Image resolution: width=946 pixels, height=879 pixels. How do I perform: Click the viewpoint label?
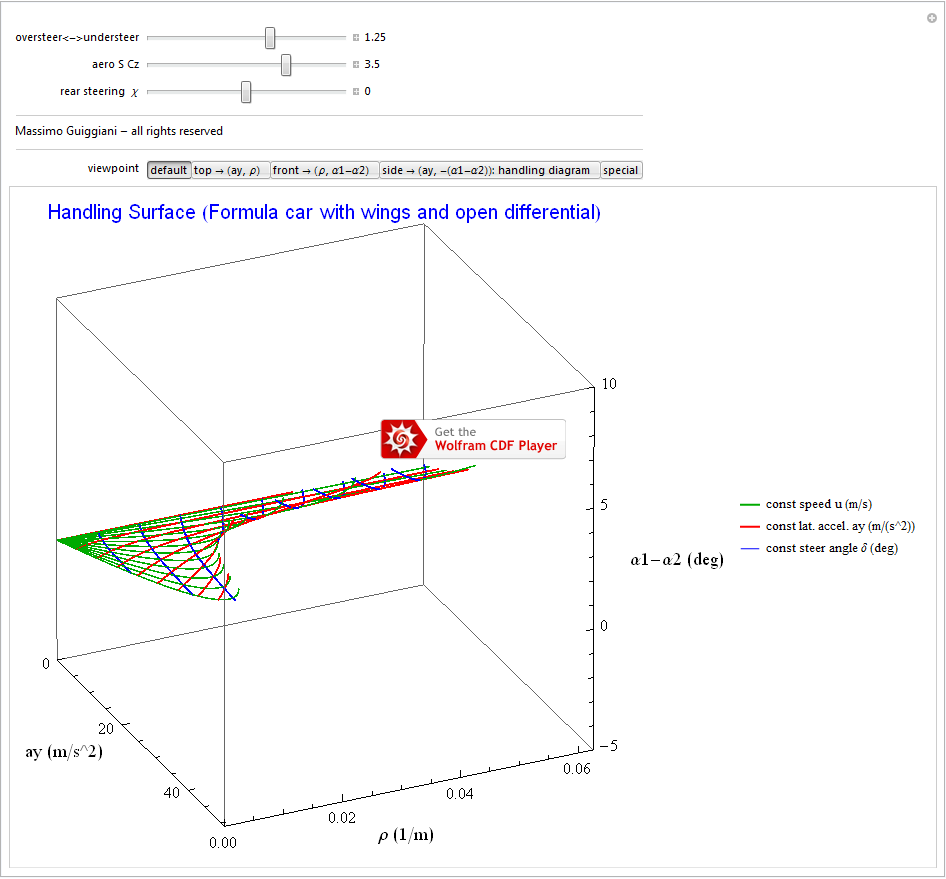pyautogui.click(x=113, y=168)
